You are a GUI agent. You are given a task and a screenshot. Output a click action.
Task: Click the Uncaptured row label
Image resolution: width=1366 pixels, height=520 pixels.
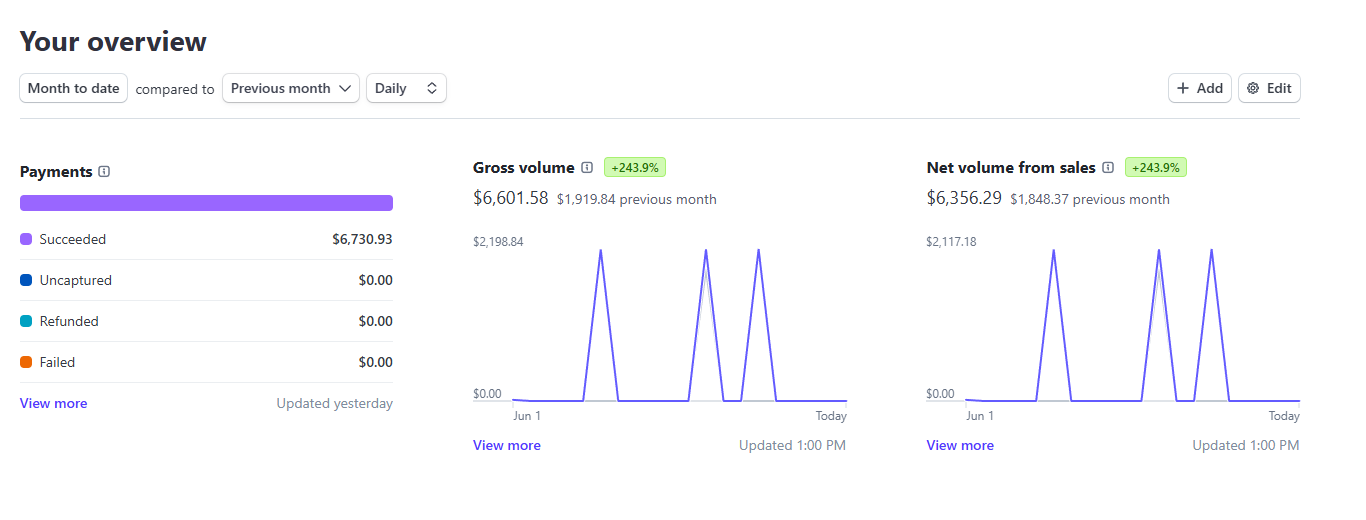pos(76,281)
